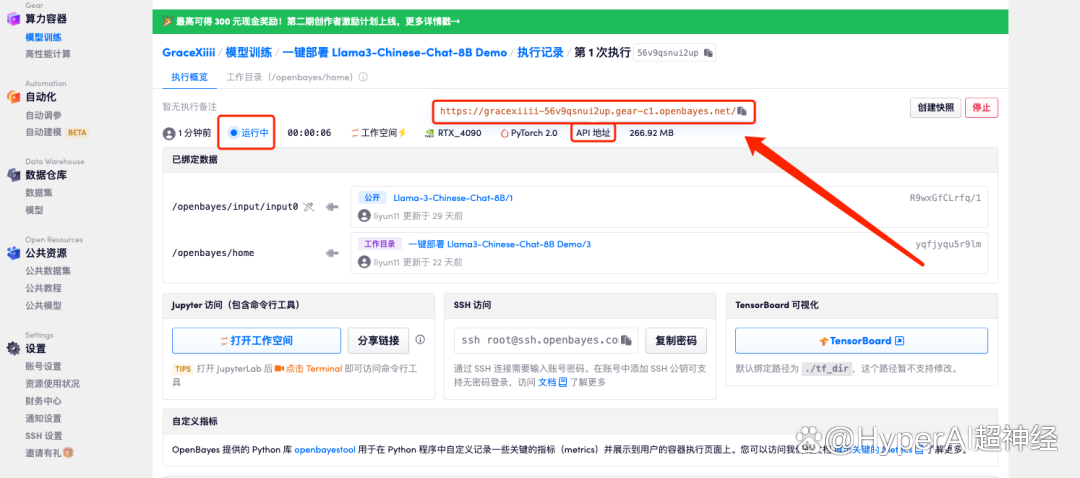Viewport: 1080px width, 478px height.
Task: Click 创建快照 button
Action: click(935, 108)
